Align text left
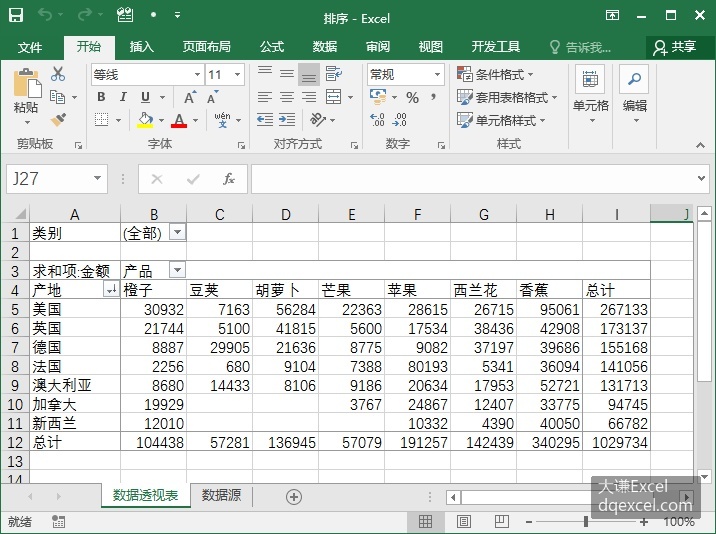This screenshot has width=716, height=534. tap(265, 97)
